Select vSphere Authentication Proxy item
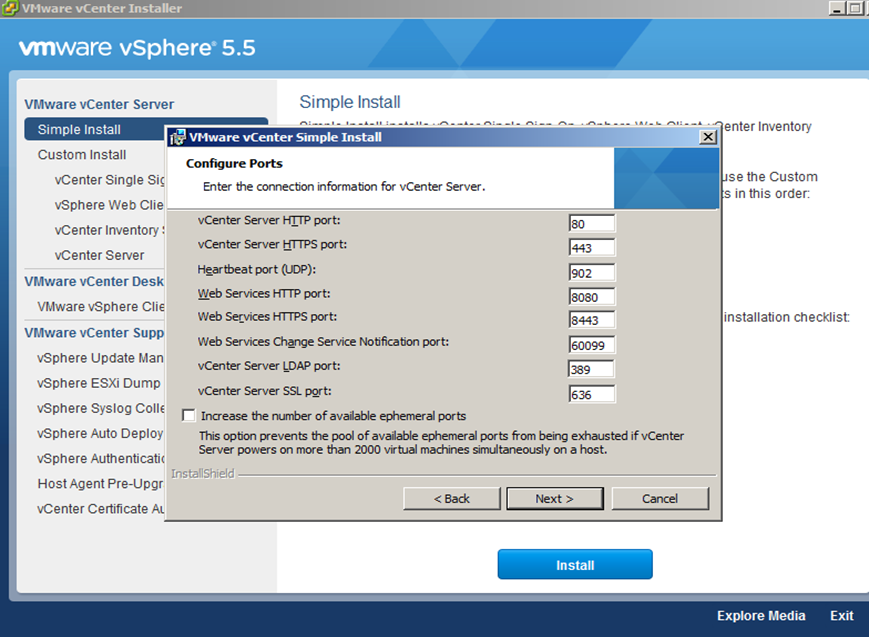The height and width of the screenshot is (637, 869). 101,458
